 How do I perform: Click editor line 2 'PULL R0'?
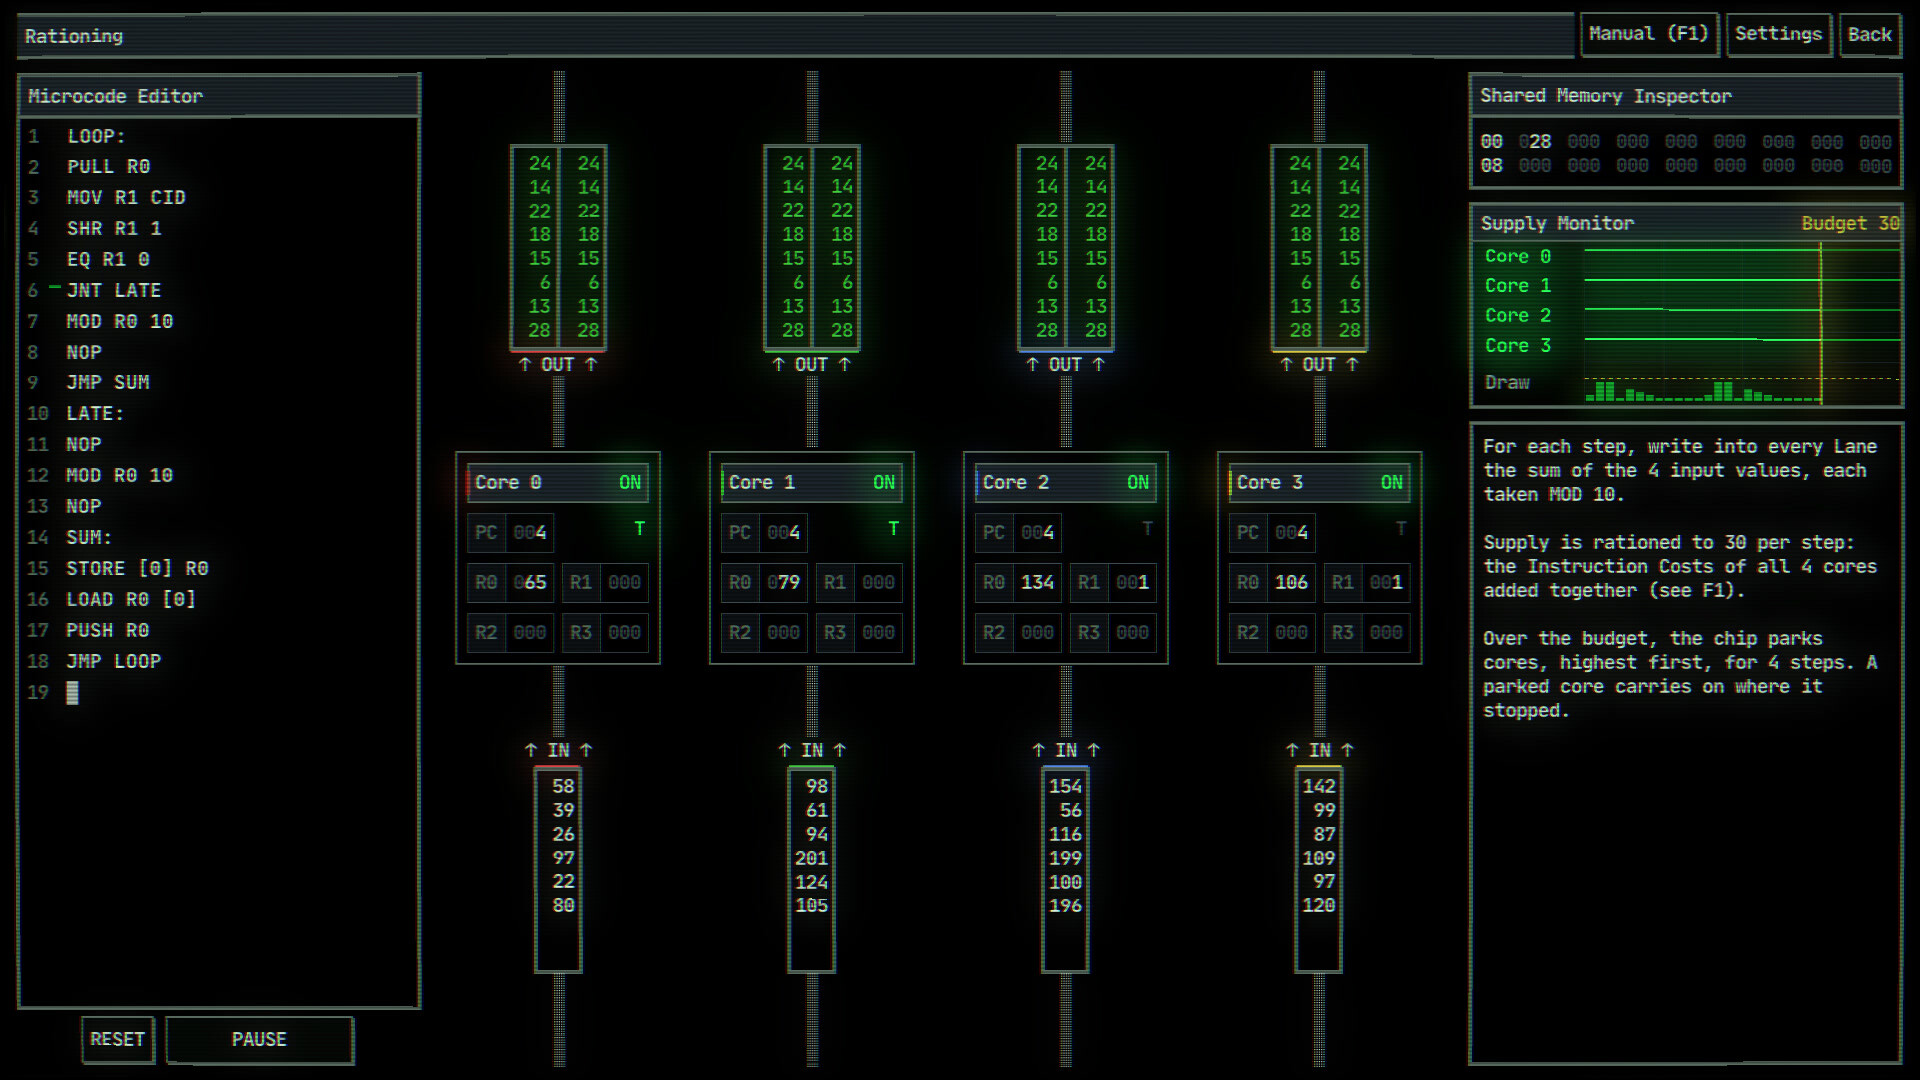coord(109,167)
